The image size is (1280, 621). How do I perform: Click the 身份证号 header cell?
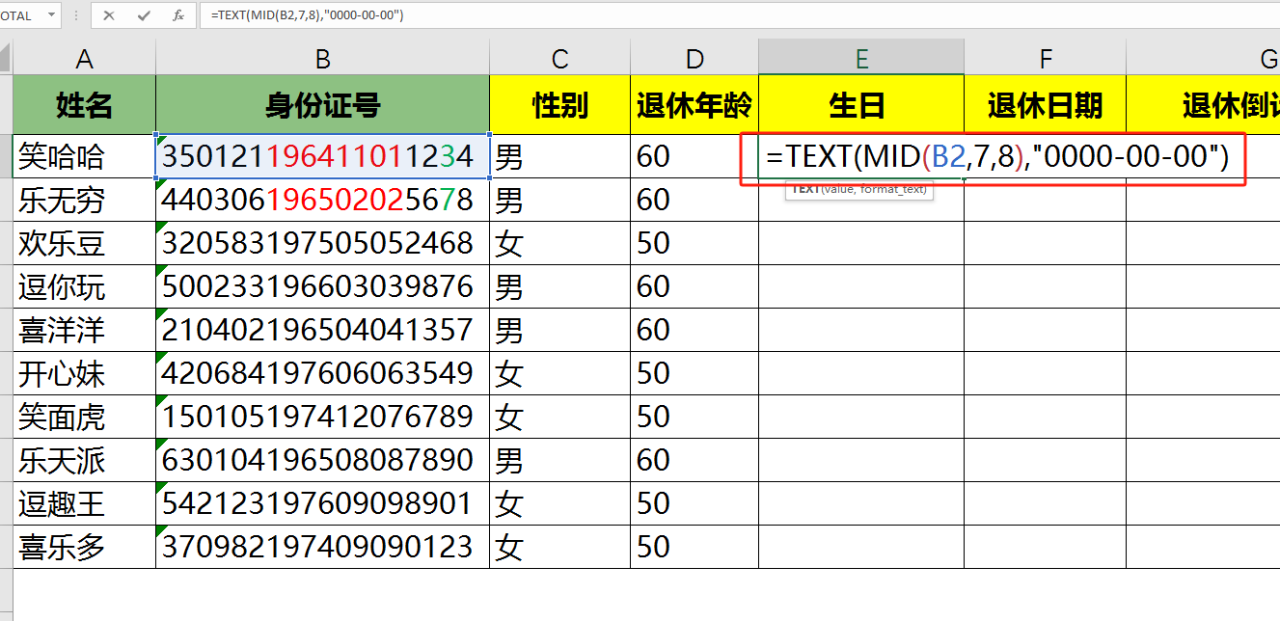click(322, 105)
